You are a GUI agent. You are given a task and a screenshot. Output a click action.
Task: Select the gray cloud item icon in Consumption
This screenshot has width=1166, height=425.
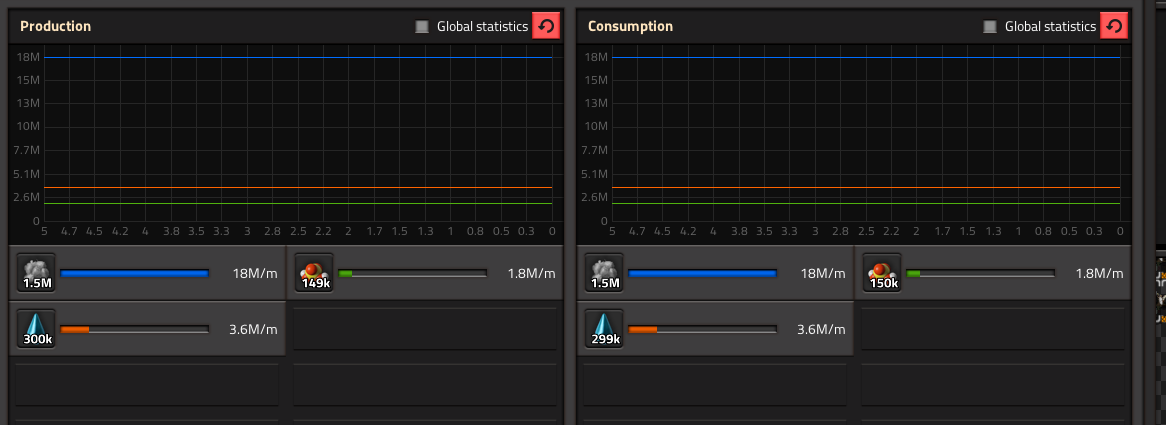point(605,273)
